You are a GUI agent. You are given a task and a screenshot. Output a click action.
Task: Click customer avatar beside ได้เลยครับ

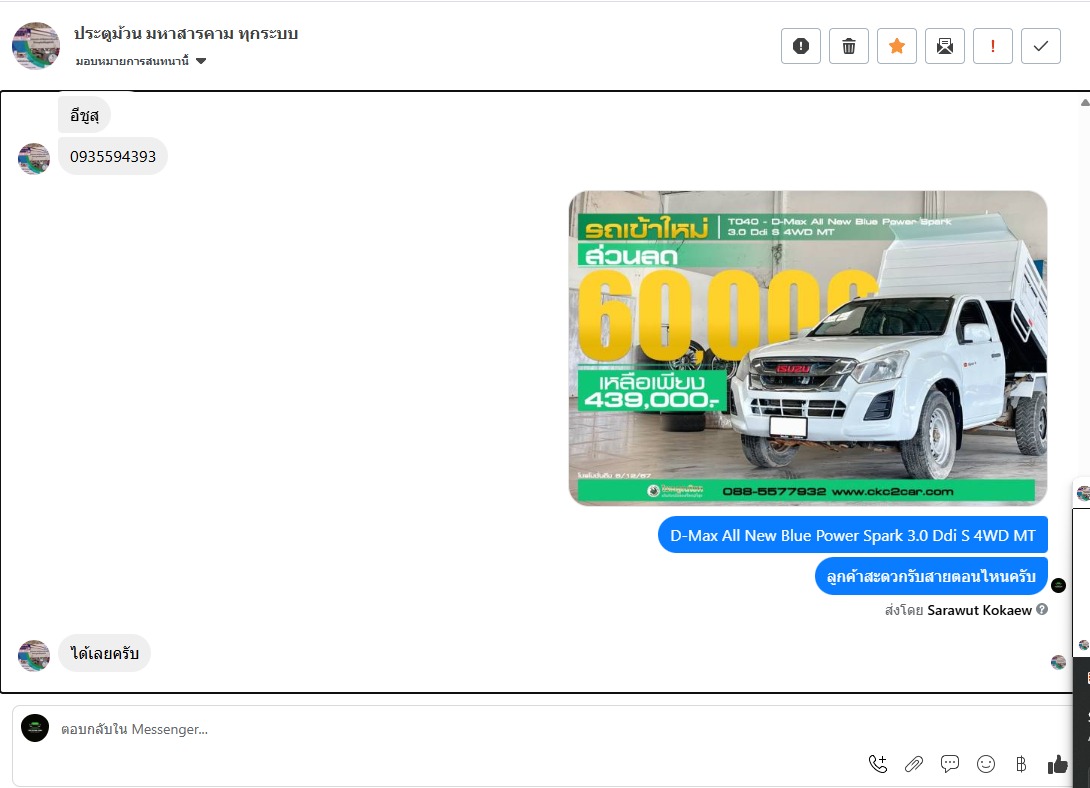coord(34,656)
